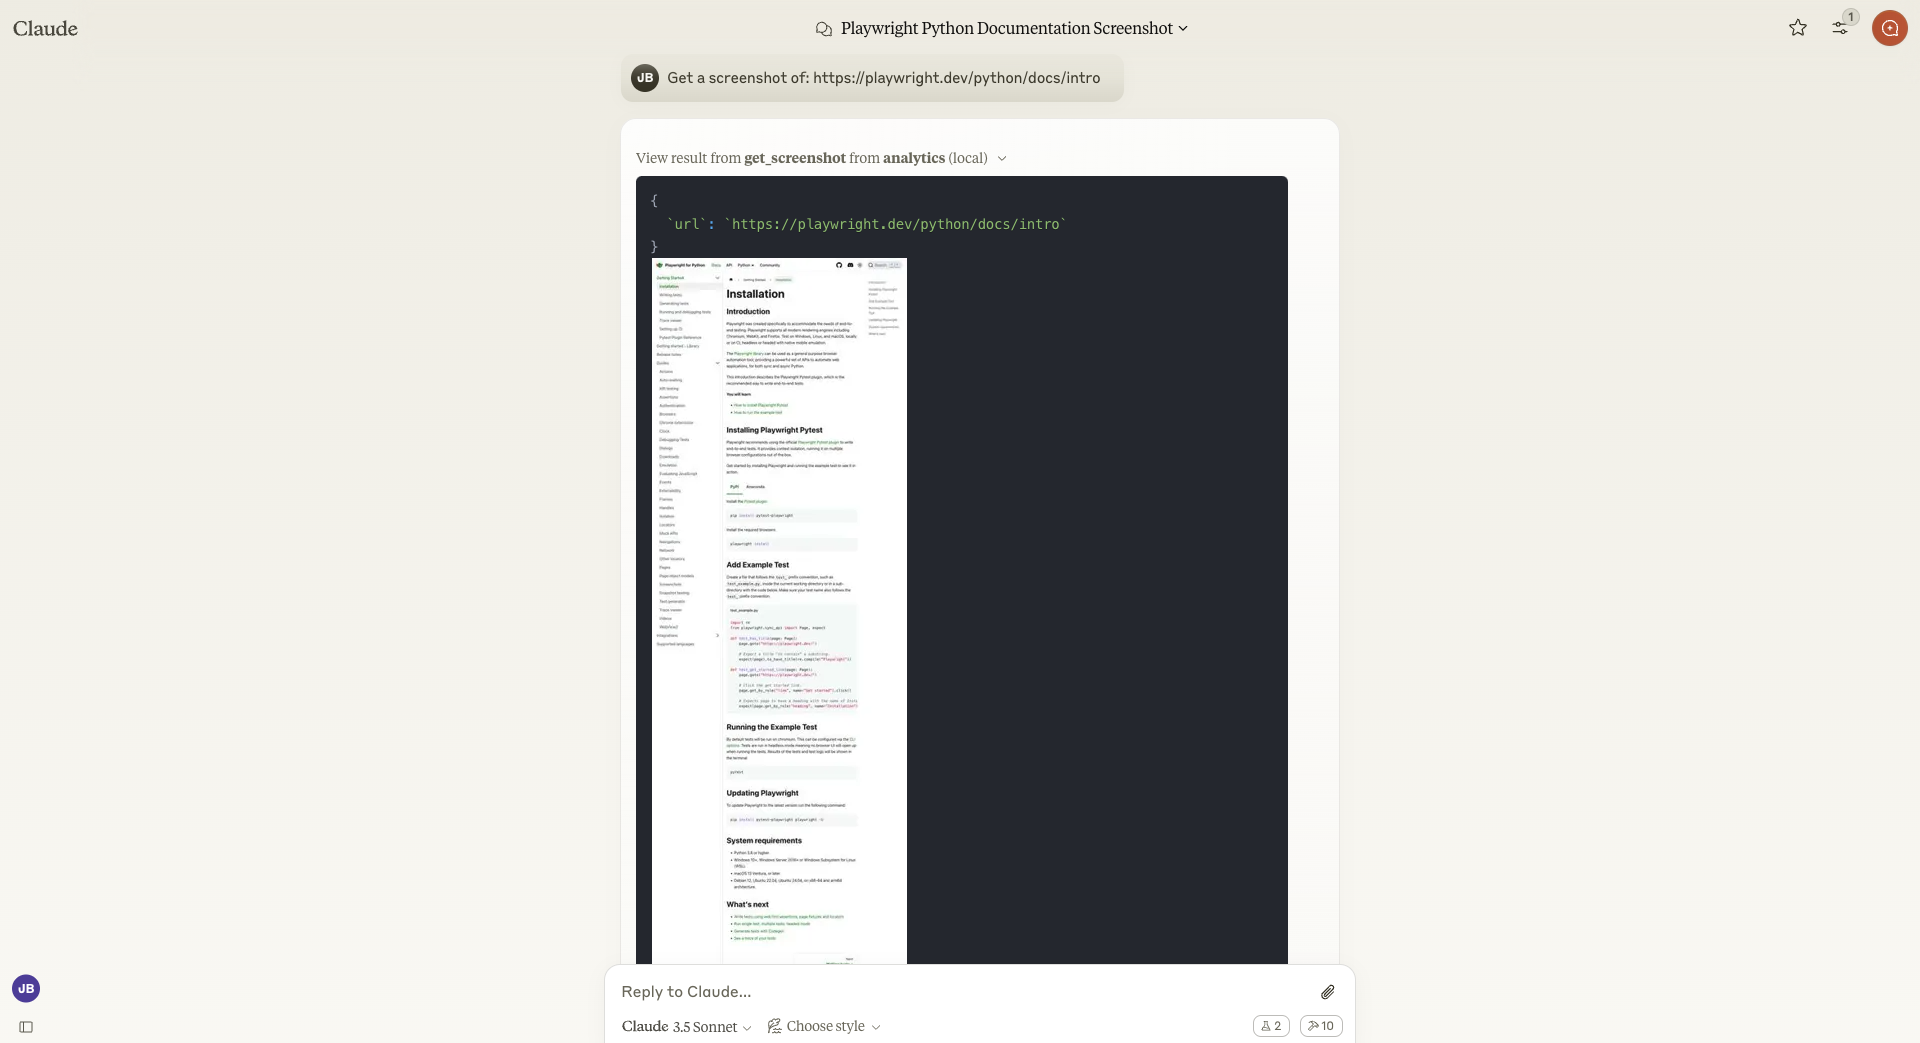The width and height of the screenshot is (1920, 1043).
Task: Click the pill showing 10 near the composer
Action: (1320, 1025)
